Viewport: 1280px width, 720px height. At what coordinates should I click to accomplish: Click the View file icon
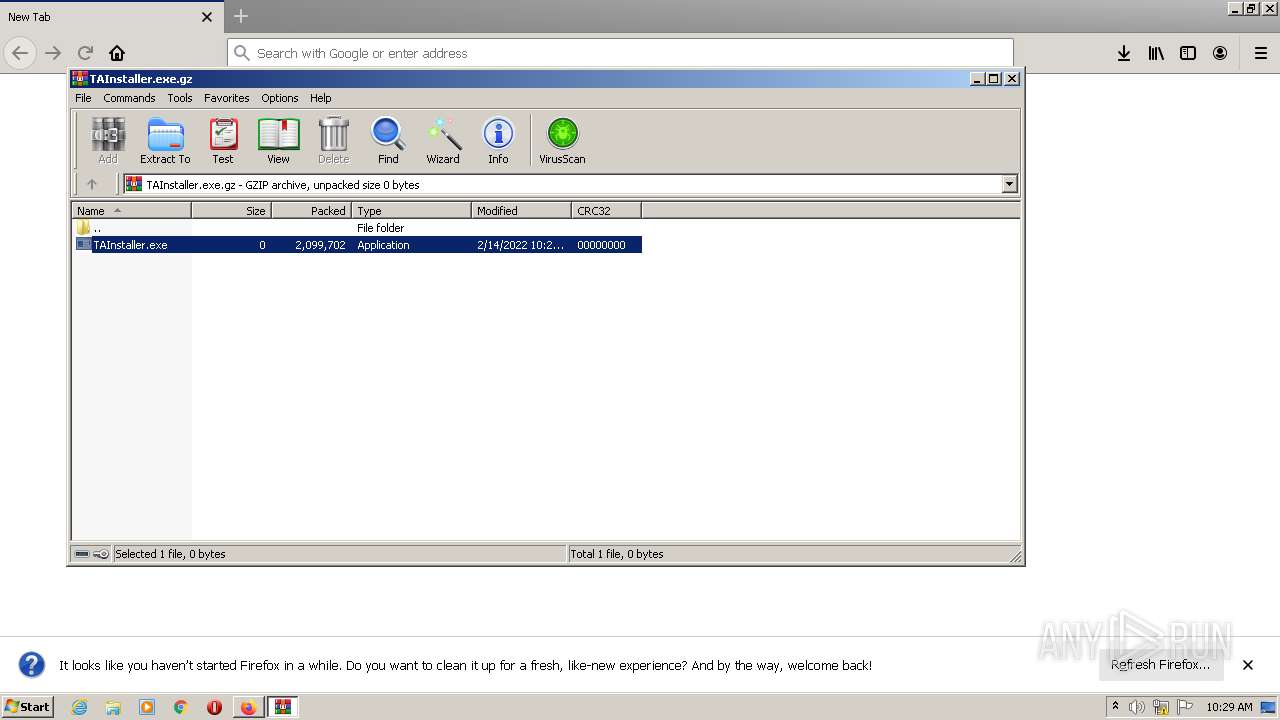point(278,140)
